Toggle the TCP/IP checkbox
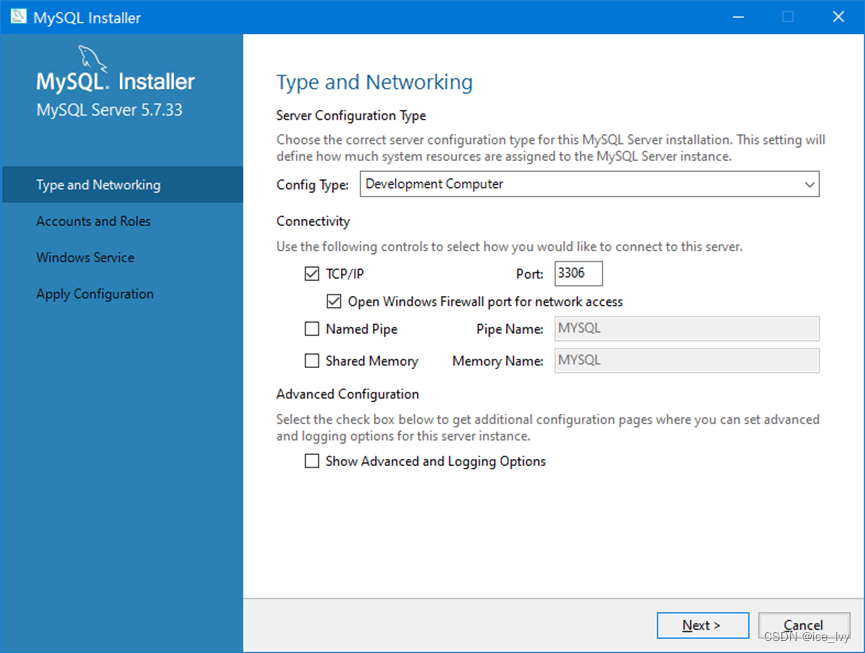 coord(312,274)
